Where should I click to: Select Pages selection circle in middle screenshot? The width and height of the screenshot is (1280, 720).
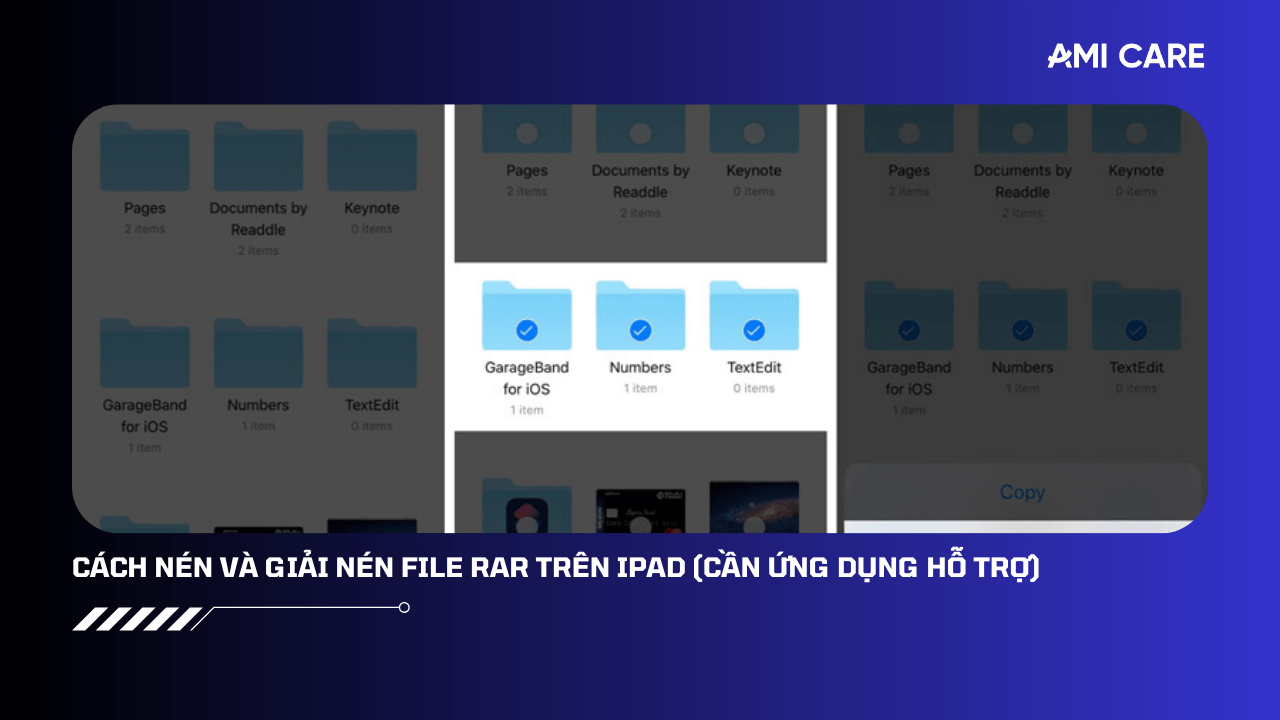(527, 132)
